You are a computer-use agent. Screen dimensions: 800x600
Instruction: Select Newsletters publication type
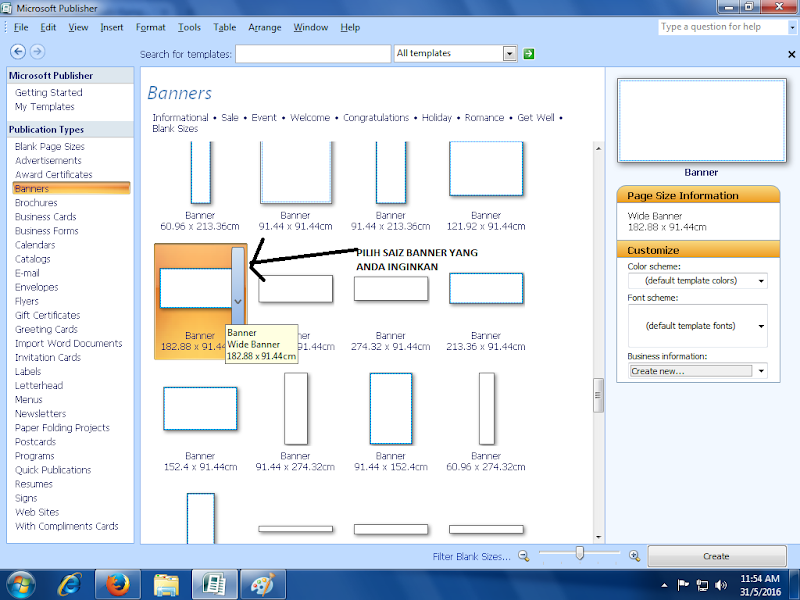pyautogui.click(x=40, y=414)
